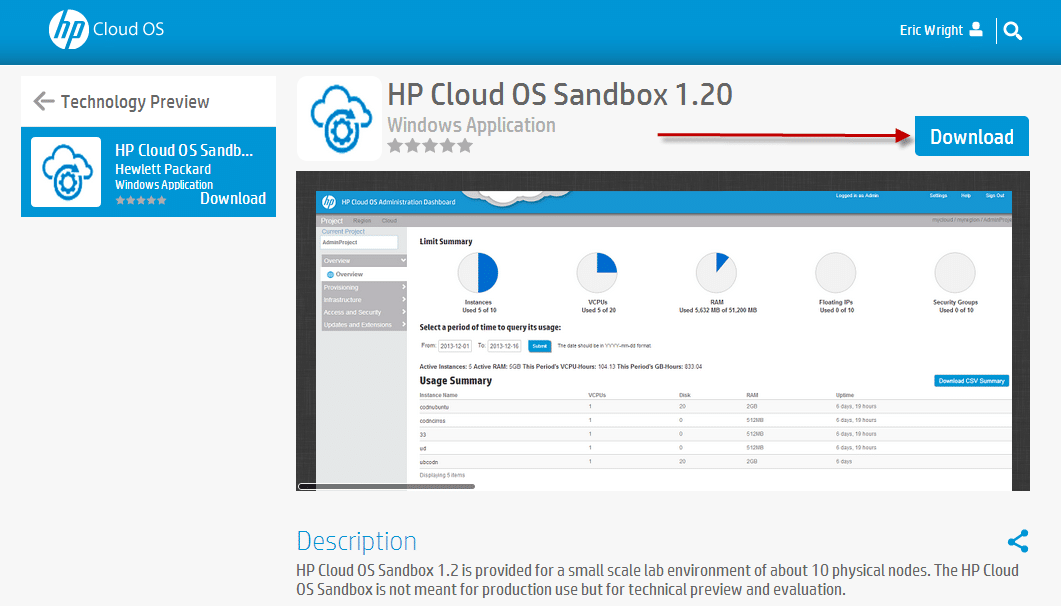Open HP Cloud OS Sandb... sidebar title
The image size is (1061, 606).
[x=184, y=151]
